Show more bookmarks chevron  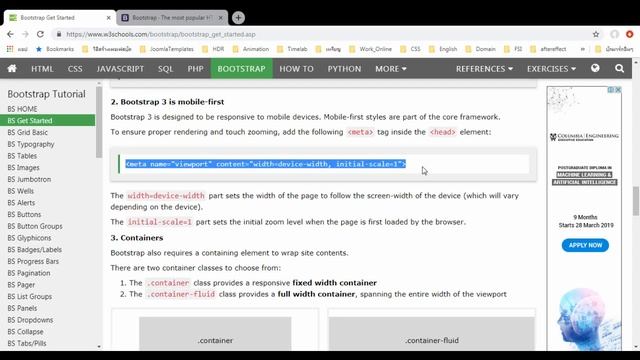583,49
